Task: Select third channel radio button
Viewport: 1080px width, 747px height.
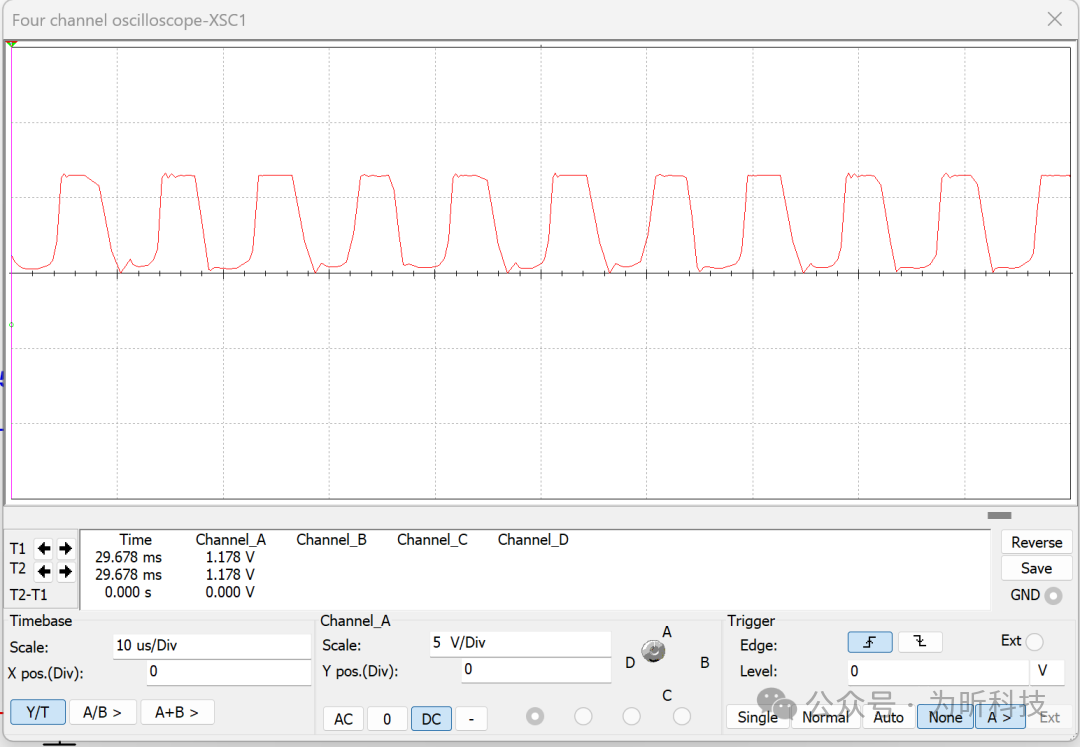Action: pyautogui.click(x=632, y=717)
